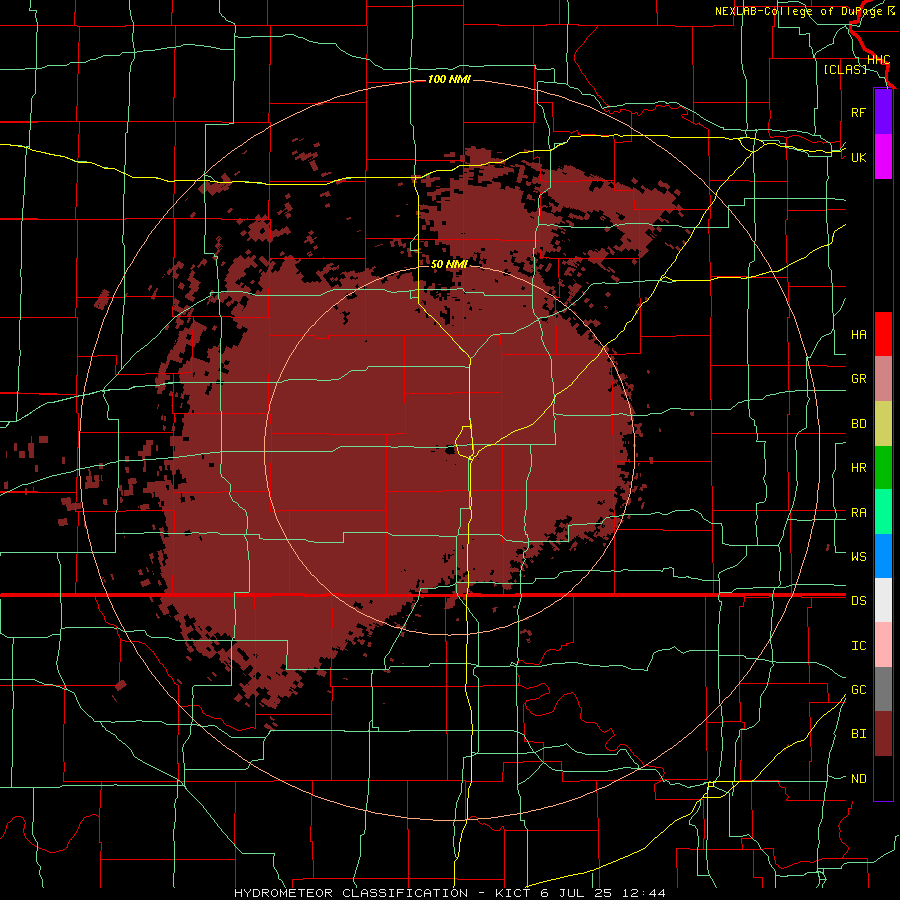Viewport: 900px width, 900px height.
Task: Click the HR legend label
Action: click(x=858, y=468)
